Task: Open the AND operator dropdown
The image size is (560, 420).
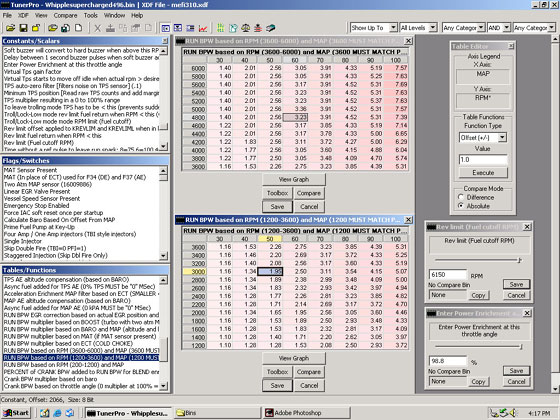Action: tap(507, 28)
